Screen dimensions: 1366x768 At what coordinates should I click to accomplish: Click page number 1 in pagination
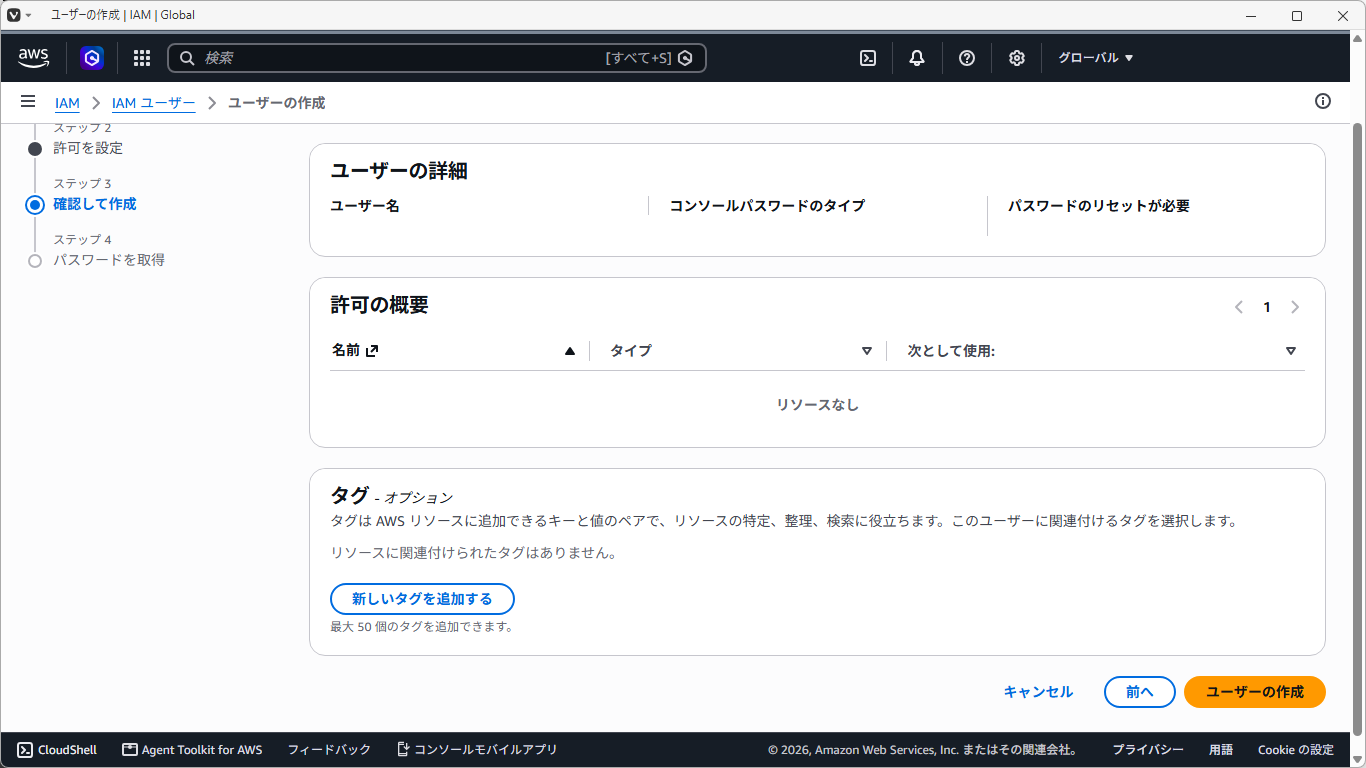click(1267, 307)
